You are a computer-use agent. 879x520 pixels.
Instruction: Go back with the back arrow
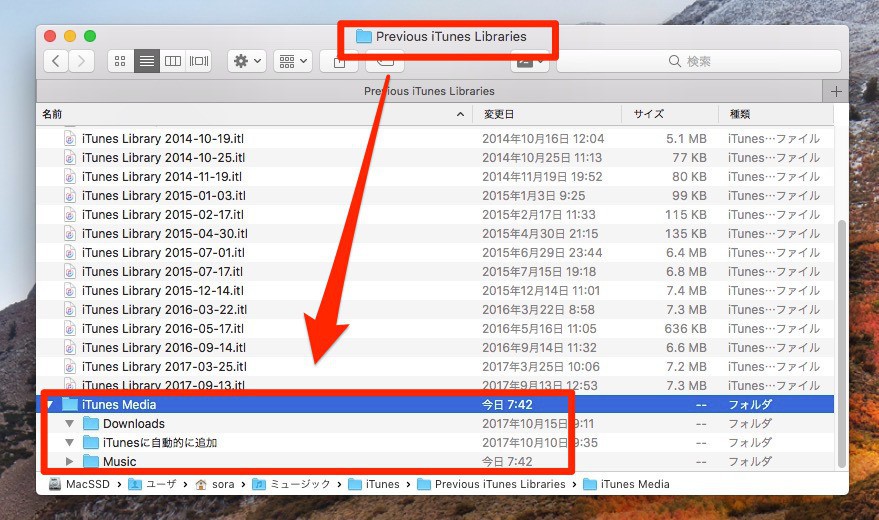pyautogui.click(x=56, y=61)
